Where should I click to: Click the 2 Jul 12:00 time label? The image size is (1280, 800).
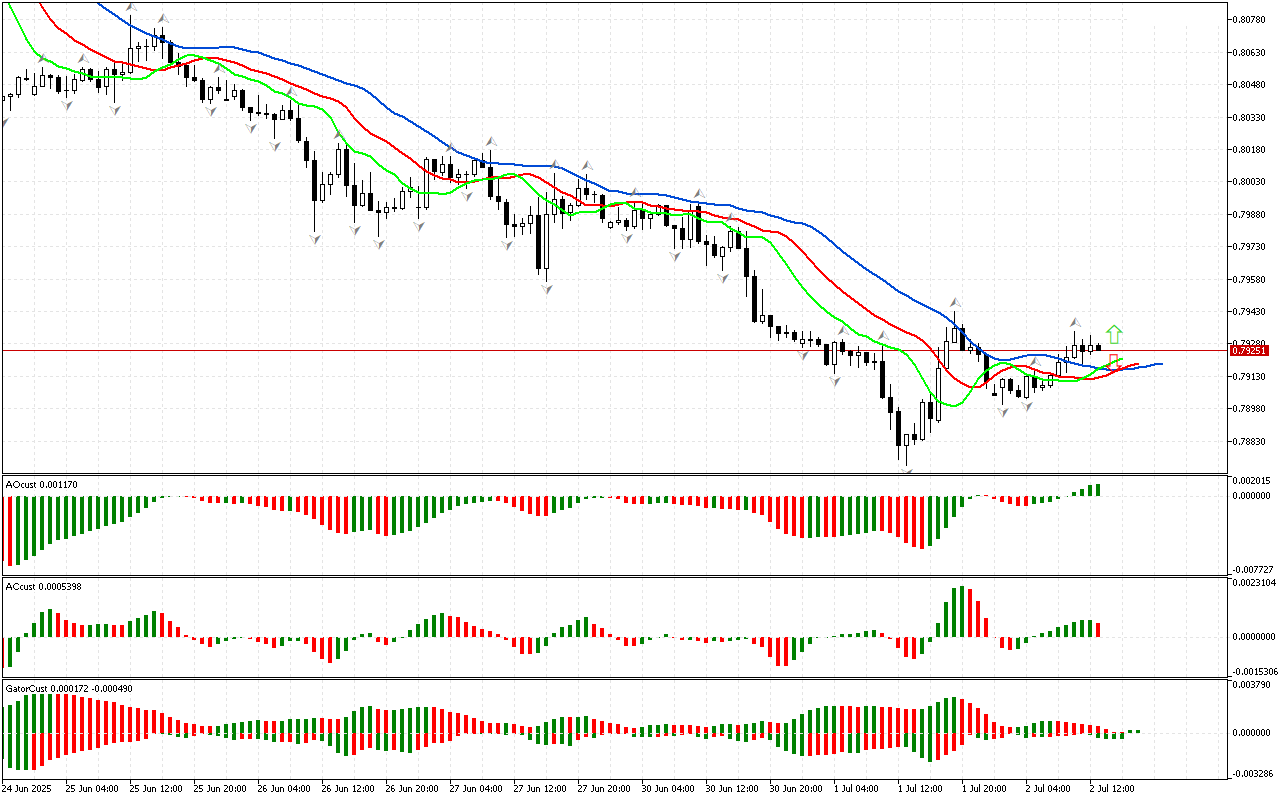coord(1112,788)
